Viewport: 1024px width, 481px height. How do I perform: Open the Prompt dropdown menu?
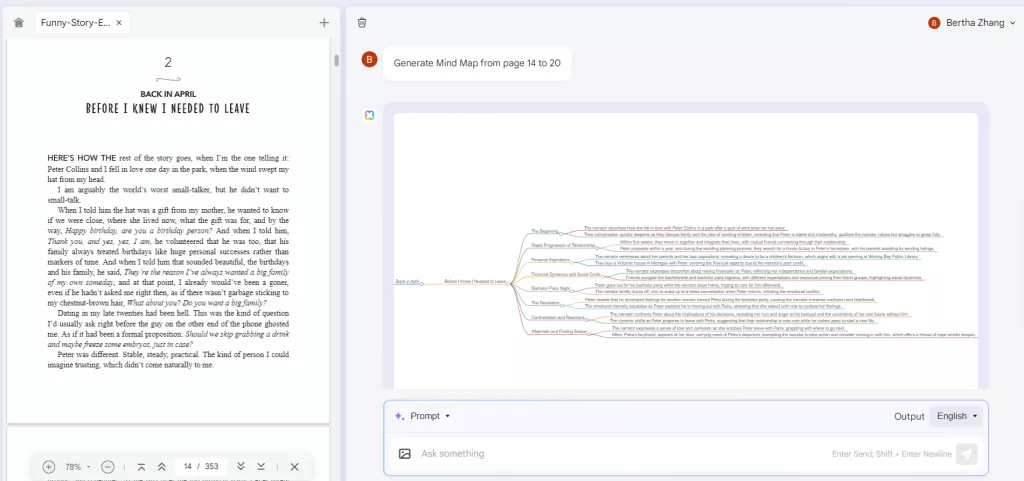point(423,416)
